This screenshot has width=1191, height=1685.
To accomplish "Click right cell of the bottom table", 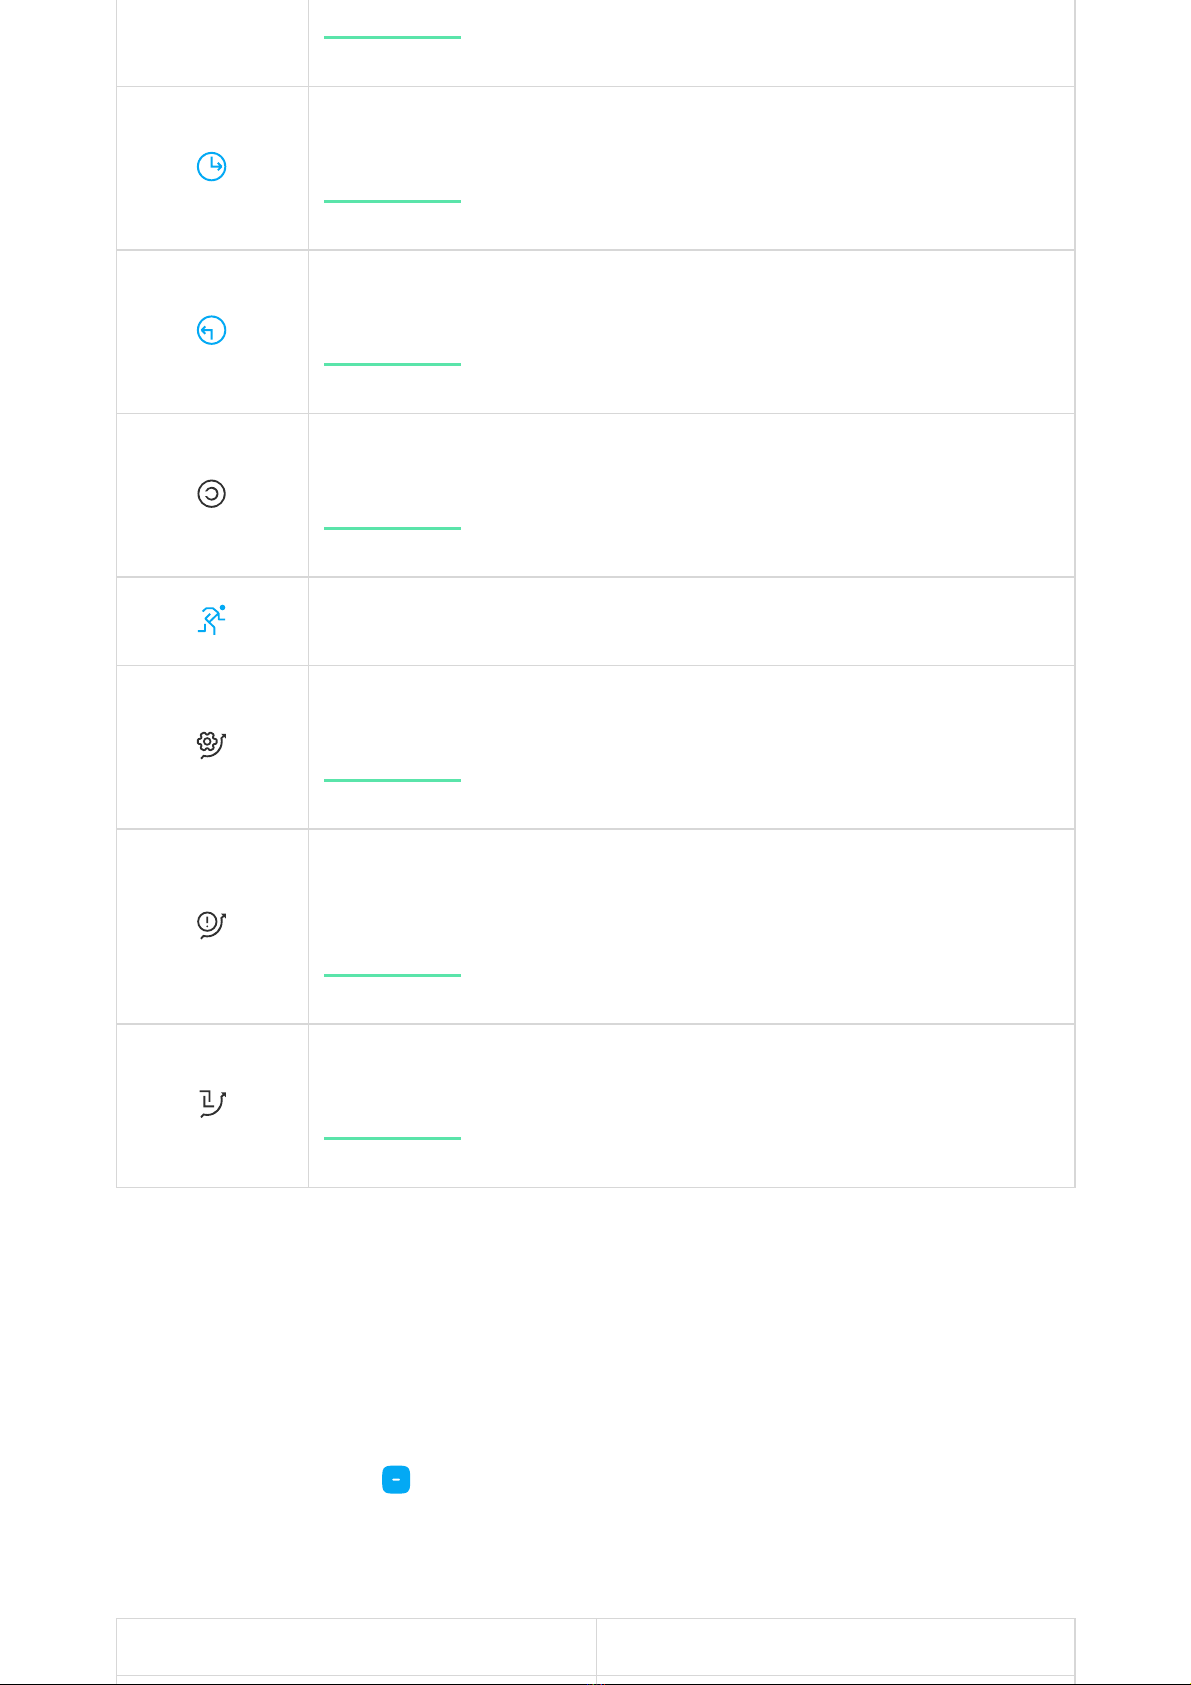I will point(835,1646).
